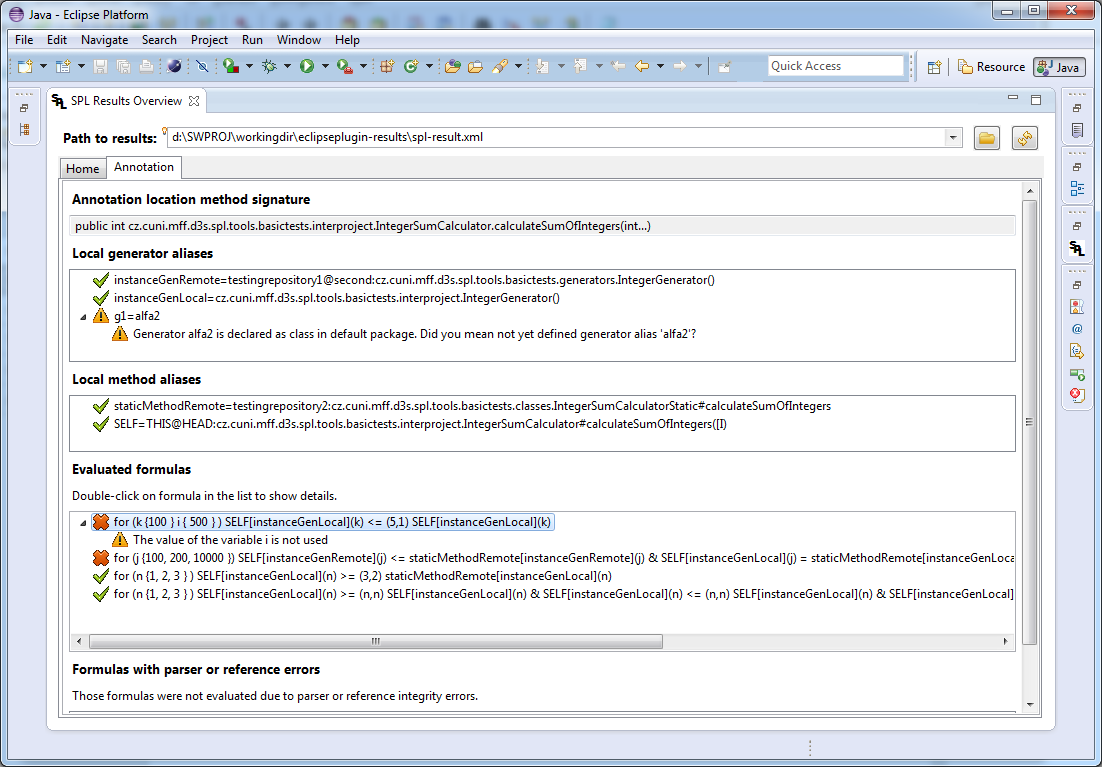Screen dimensions: 1102x767
Task: Click the New Java Package icon
Action: [x=387, y=66]
